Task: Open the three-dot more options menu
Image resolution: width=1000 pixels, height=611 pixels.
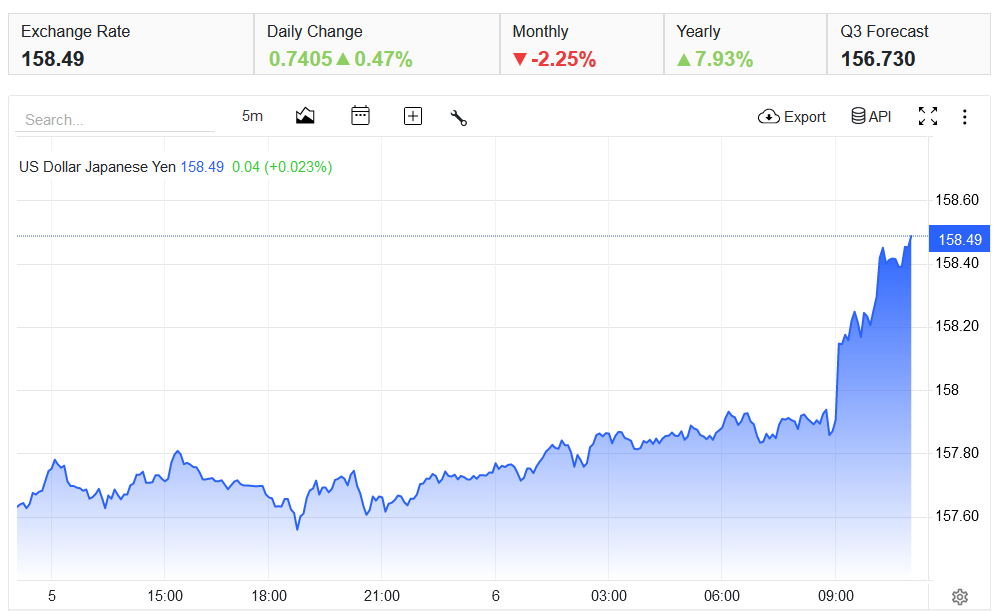Action: point(964,117)
